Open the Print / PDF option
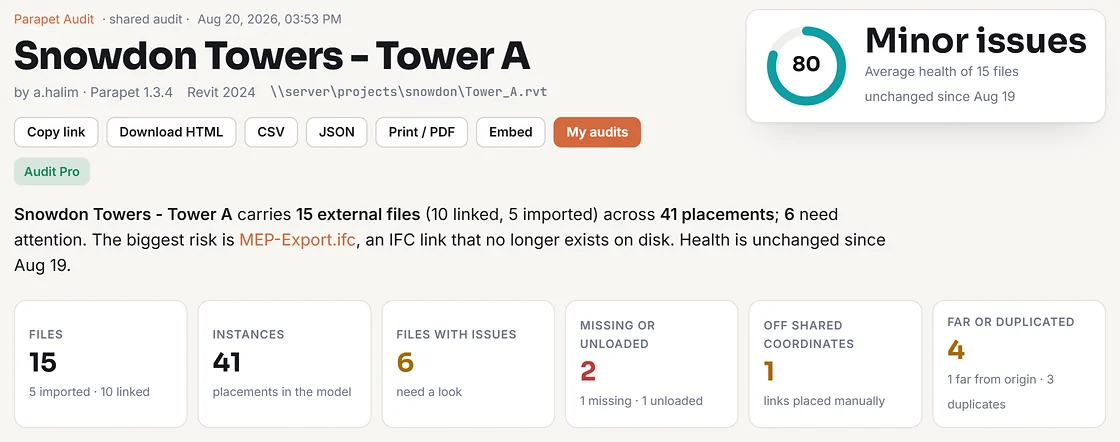Viewport: 1120px width, 442px height. point(422,132)
